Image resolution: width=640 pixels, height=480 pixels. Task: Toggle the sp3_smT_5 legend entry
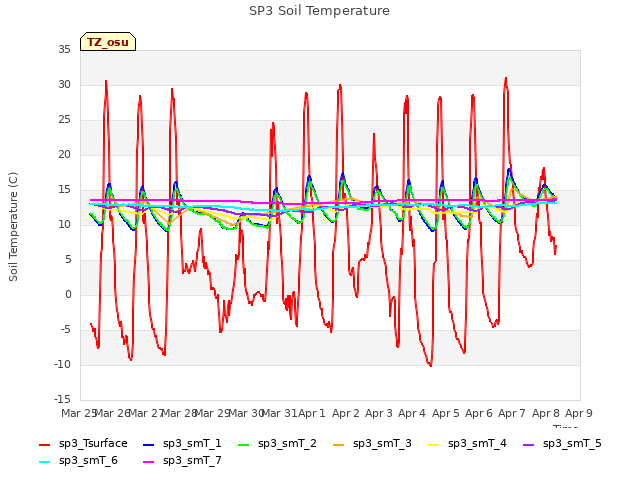pos(562,444)
